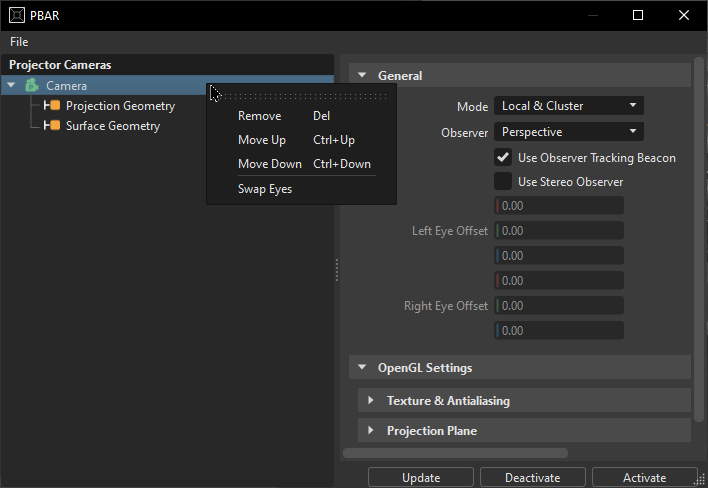
Task: Click the vertical scrollbar of settings panel
Action: click(x=699, y=240)
